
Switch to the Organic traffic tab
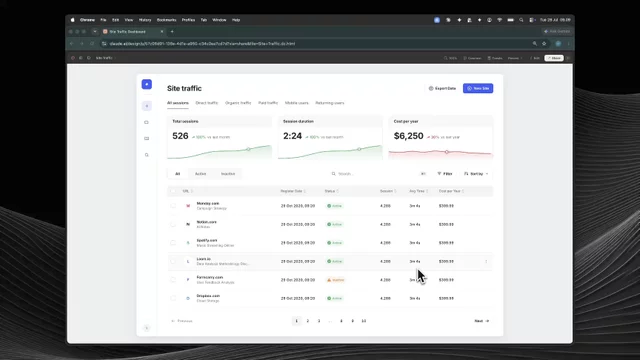(238, 103)
